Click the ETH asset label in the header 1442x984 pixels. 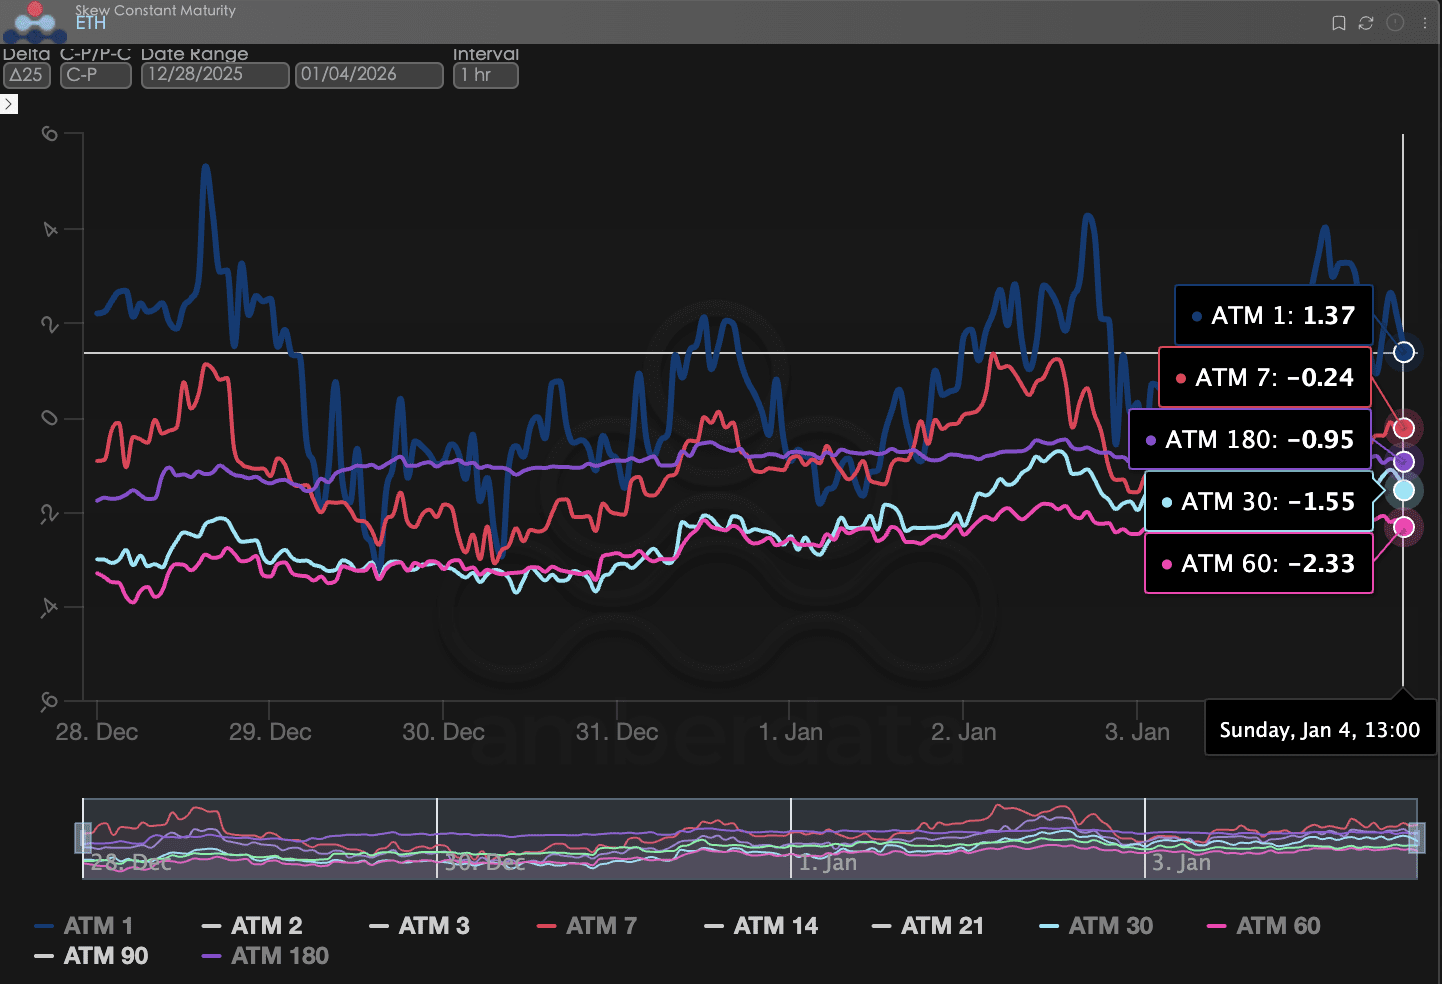(90, 24)
